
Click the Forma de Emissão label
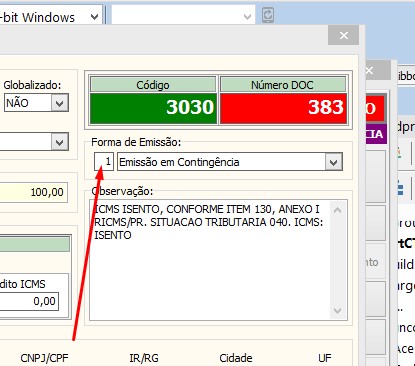click(136, 142)
